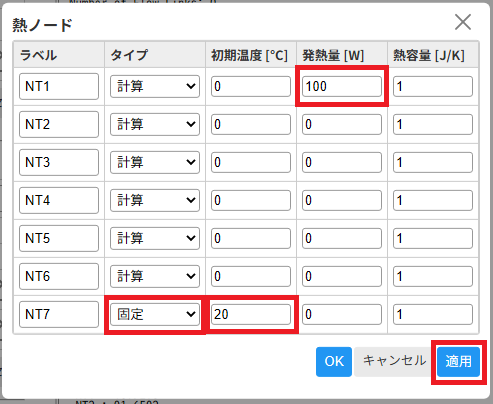Focus NT1 初期温度 input field
The width and height of the screenshot is (493, 404).
(x=251, y=86)
